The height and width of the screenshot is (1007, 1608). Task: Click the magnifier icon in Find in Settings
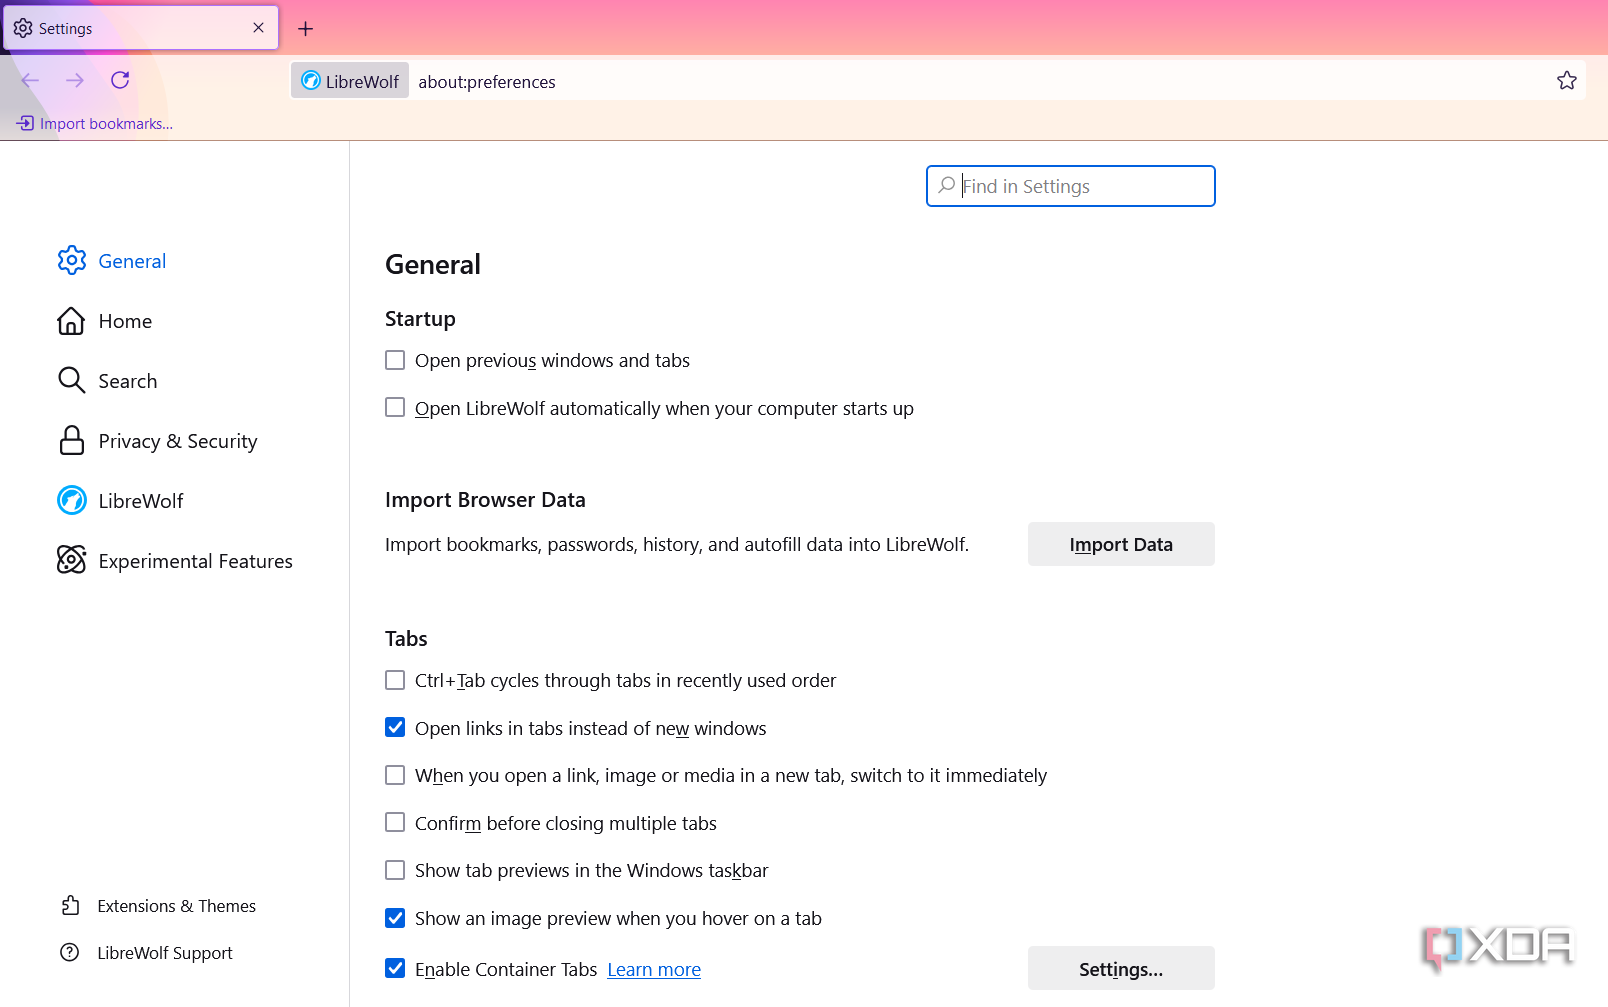pyautogui.click(x=946, y=186)
